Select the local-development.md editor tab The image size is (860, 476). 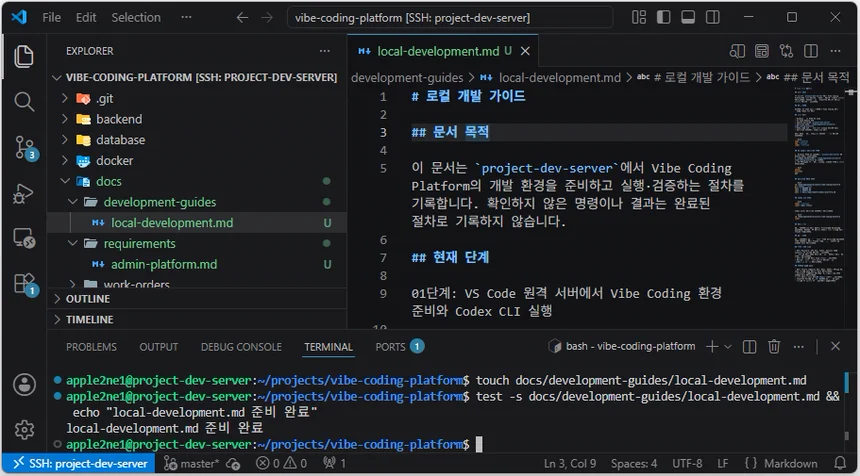click(443, 51)
